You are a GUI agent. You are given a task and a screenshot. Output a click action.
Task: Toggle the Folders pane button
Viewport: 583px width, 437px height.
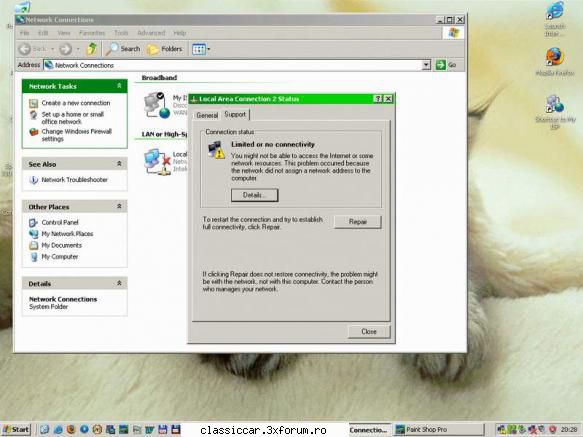click(164, 49)
